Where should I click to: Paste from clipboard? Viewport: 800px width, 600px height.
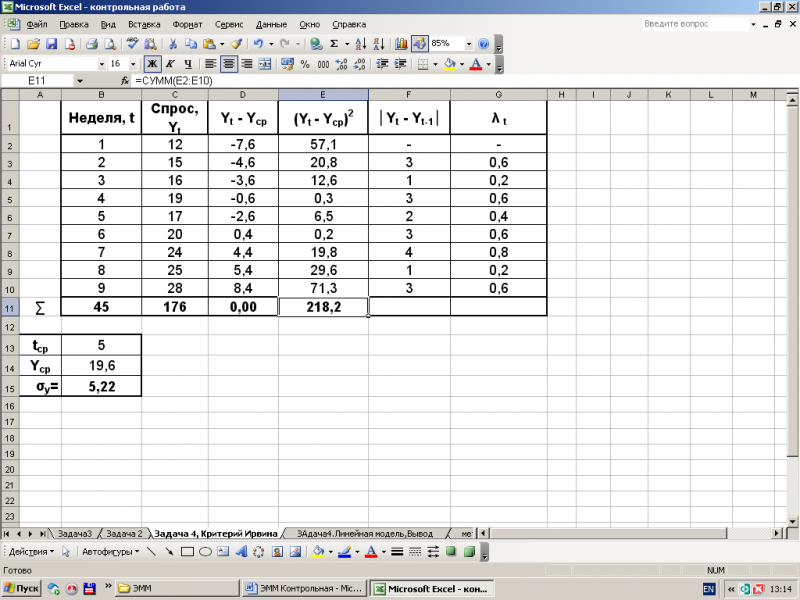(209, 44)
